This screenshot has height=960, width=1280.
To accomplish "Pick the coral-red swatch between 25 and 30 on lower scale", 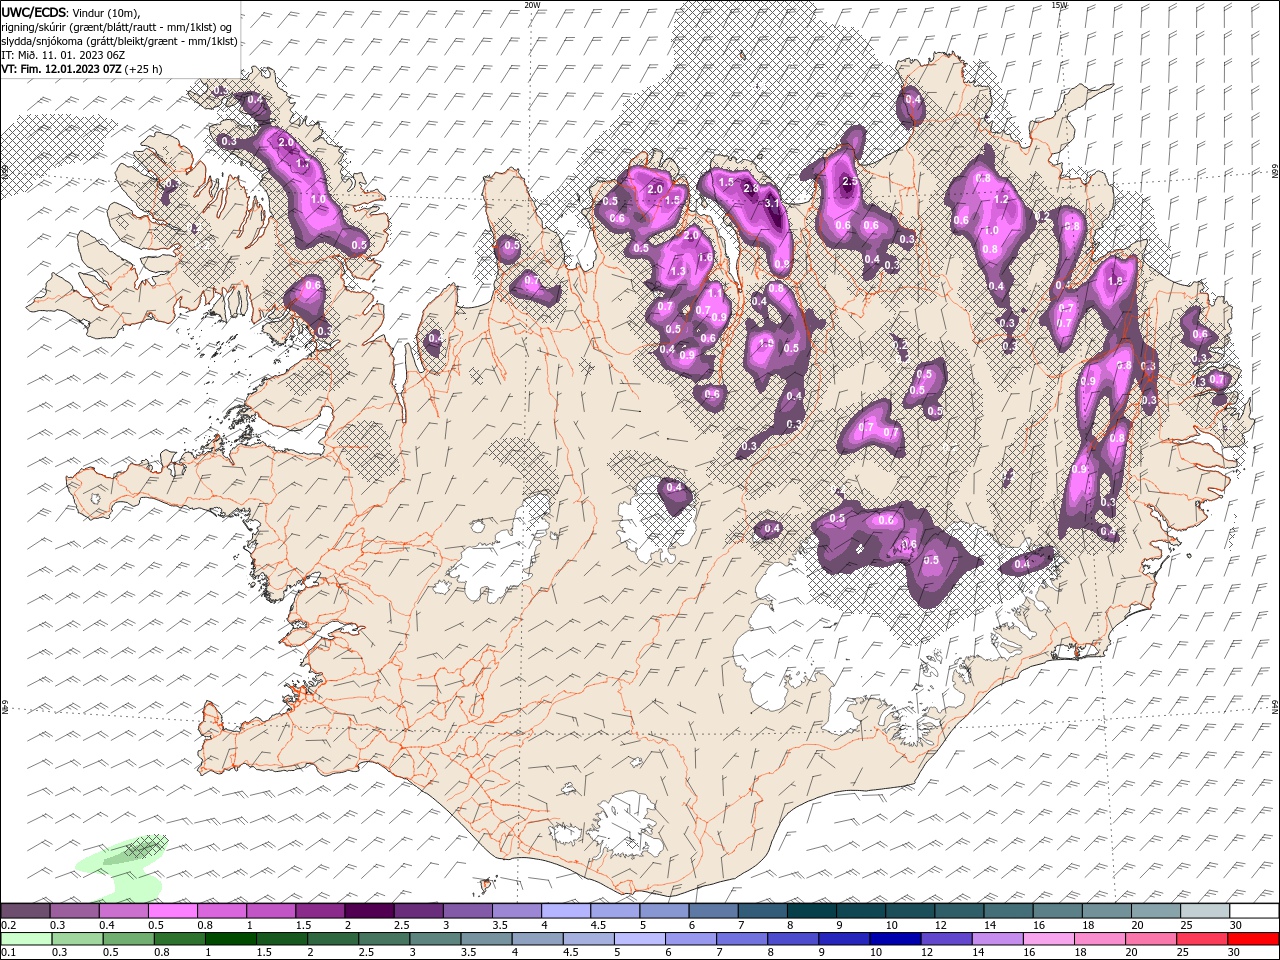I will click(x=1203, y=939).
